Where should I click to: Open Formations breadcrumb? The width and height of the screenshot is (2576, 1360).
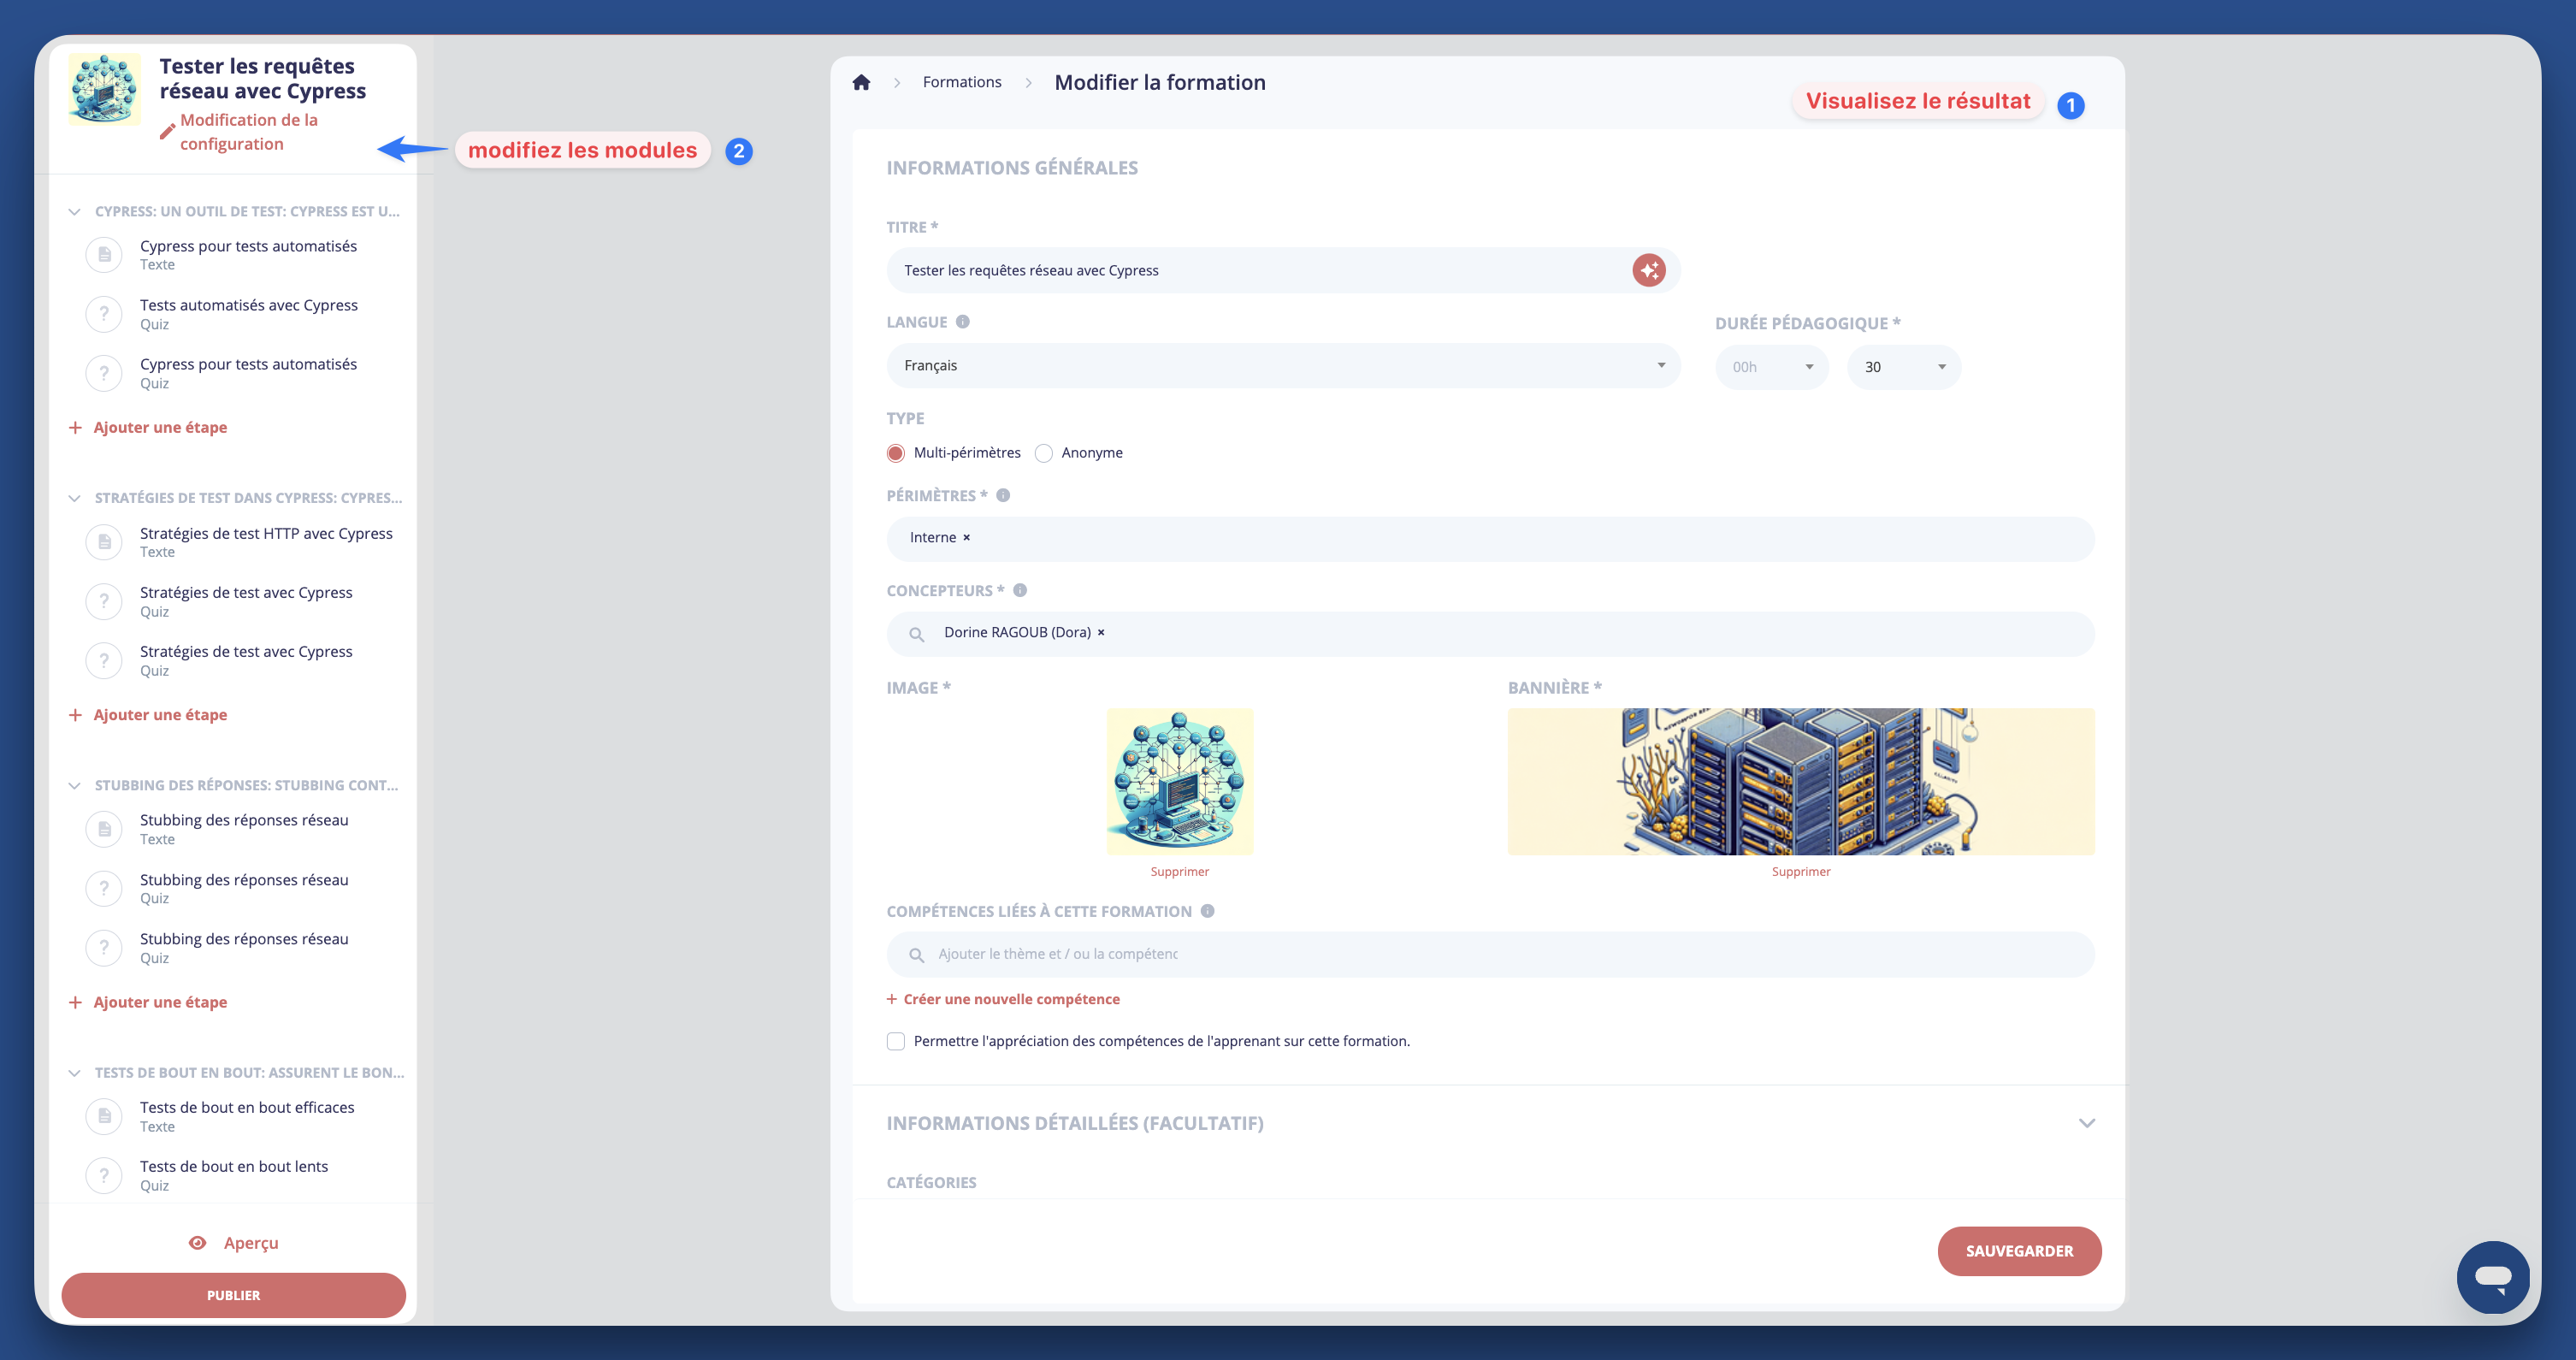(x=961, y=82)
